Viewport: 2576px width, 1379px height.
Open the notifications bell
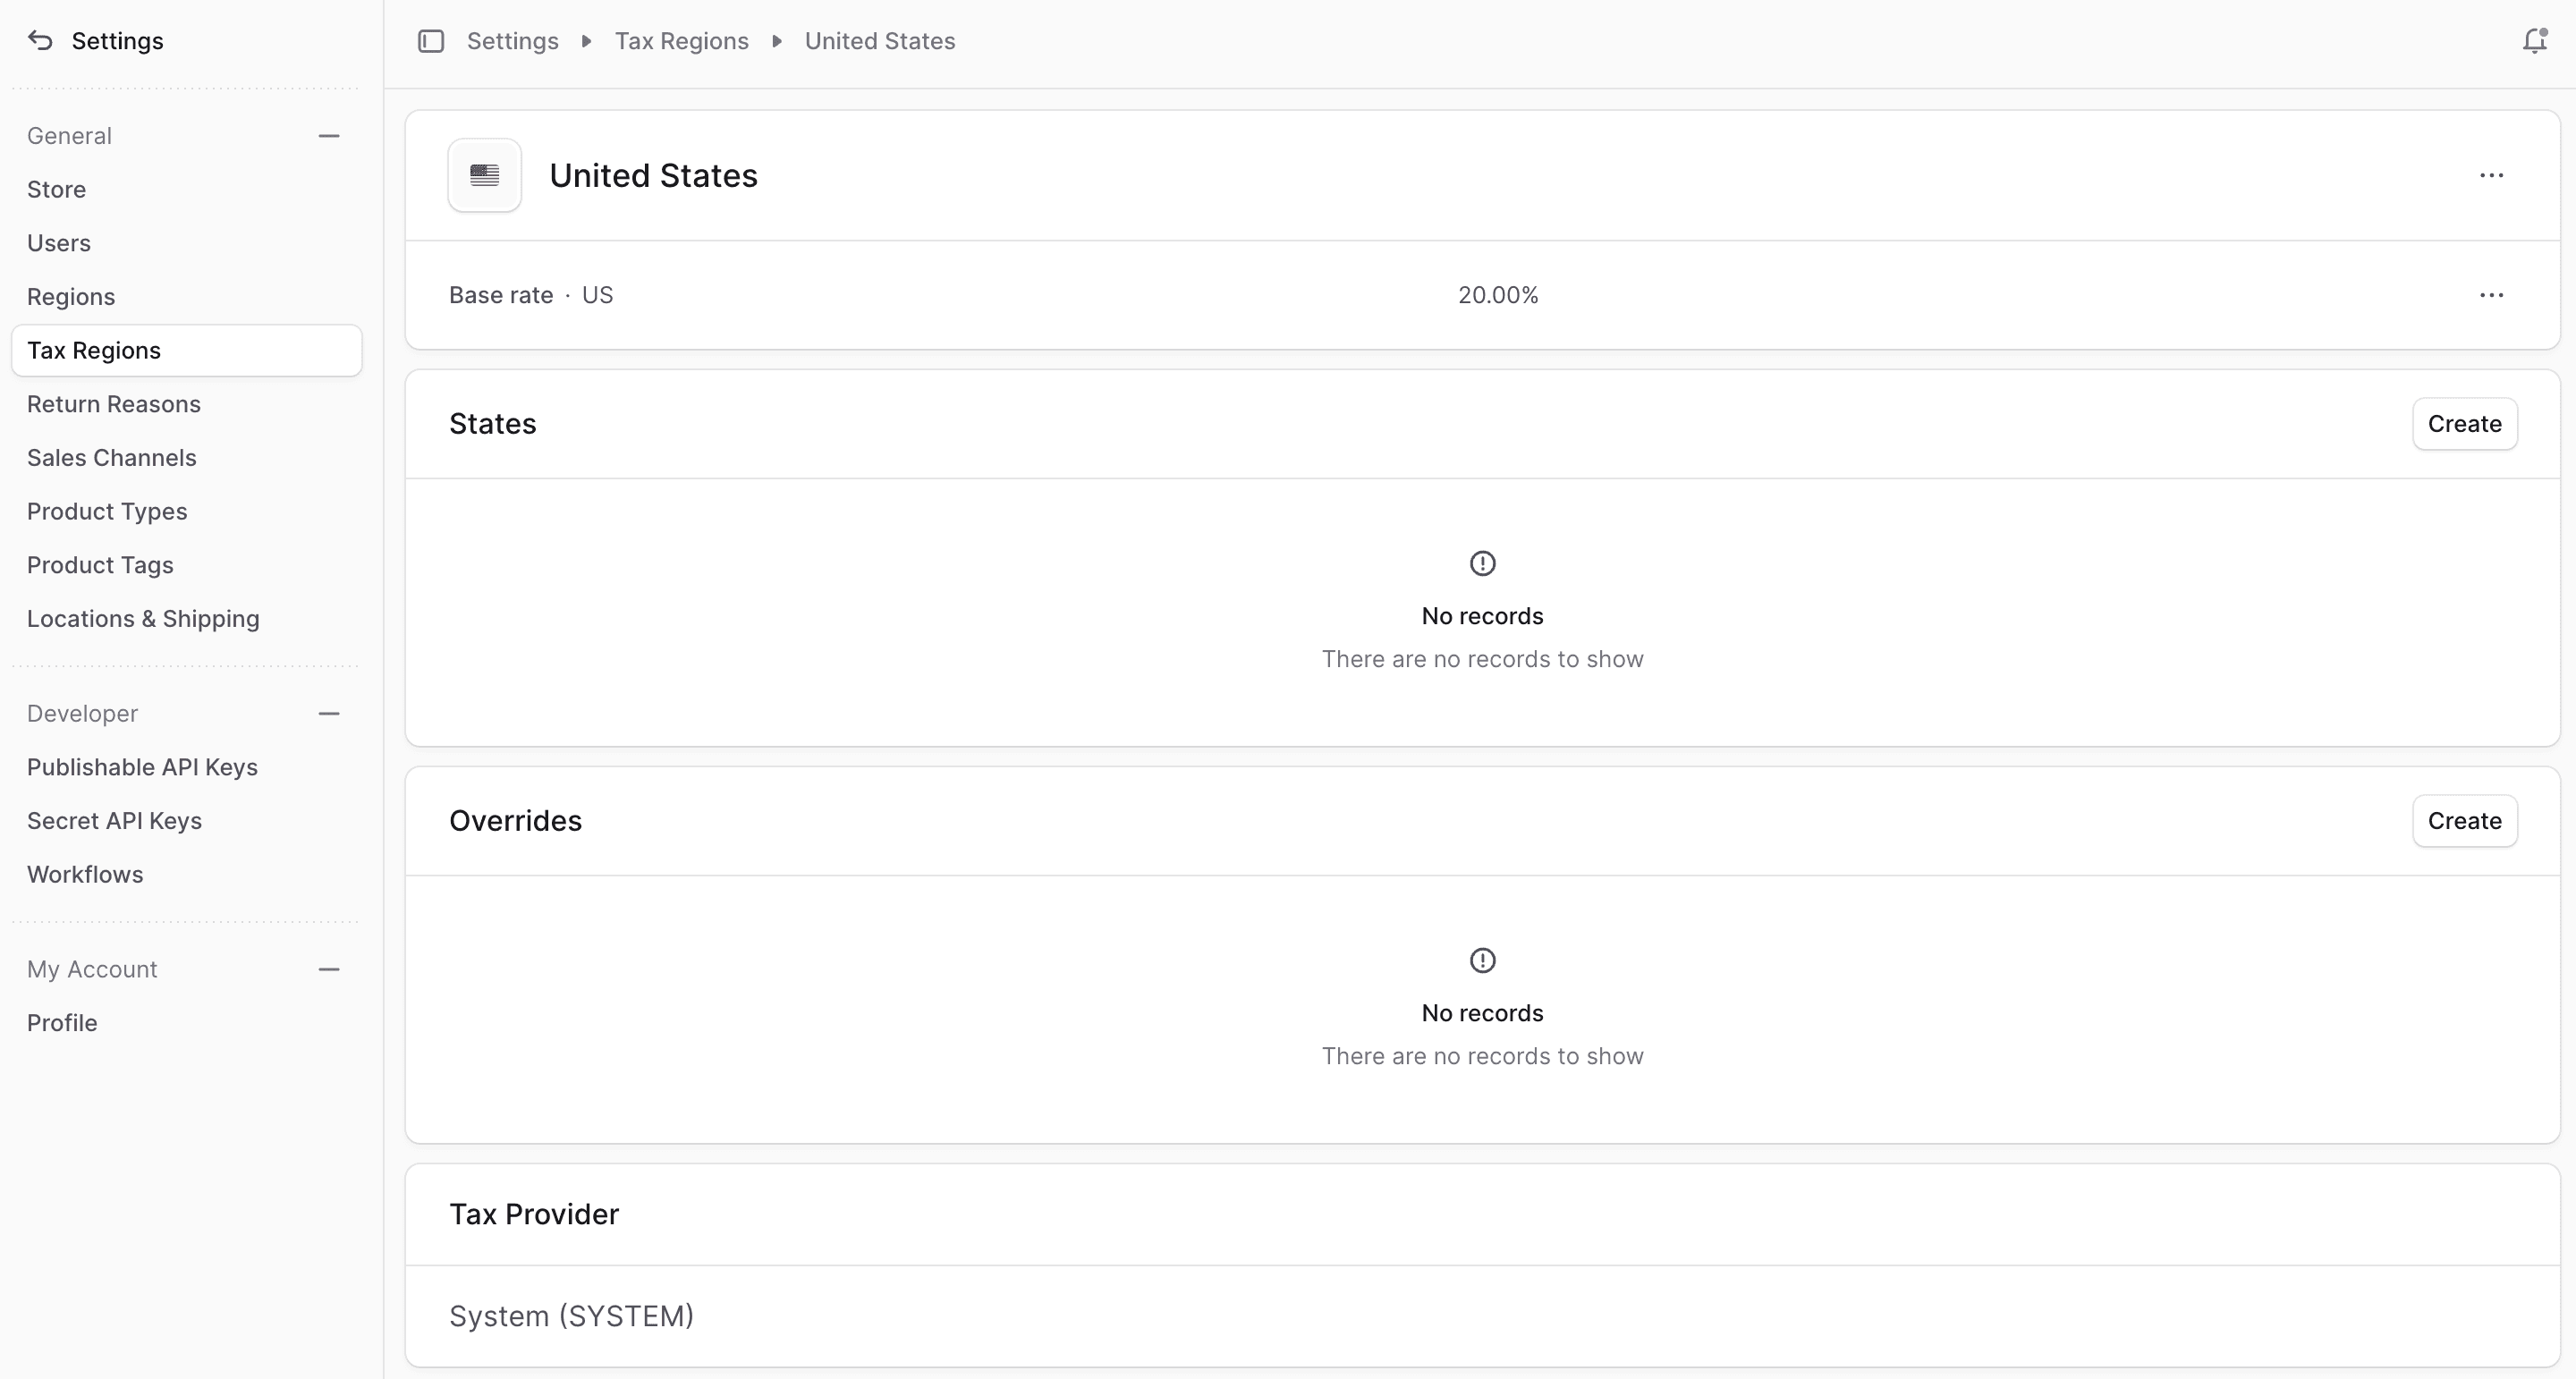click(2534, 41)
